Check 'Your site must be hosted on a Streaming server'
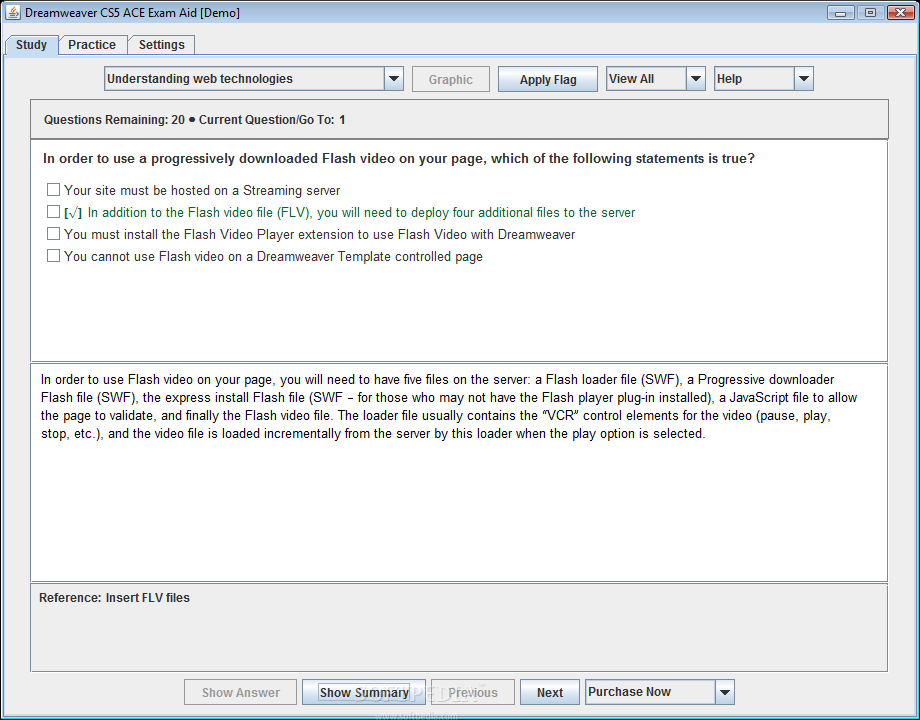The width and height of the screenshot is (920, 720). (53, 190)
